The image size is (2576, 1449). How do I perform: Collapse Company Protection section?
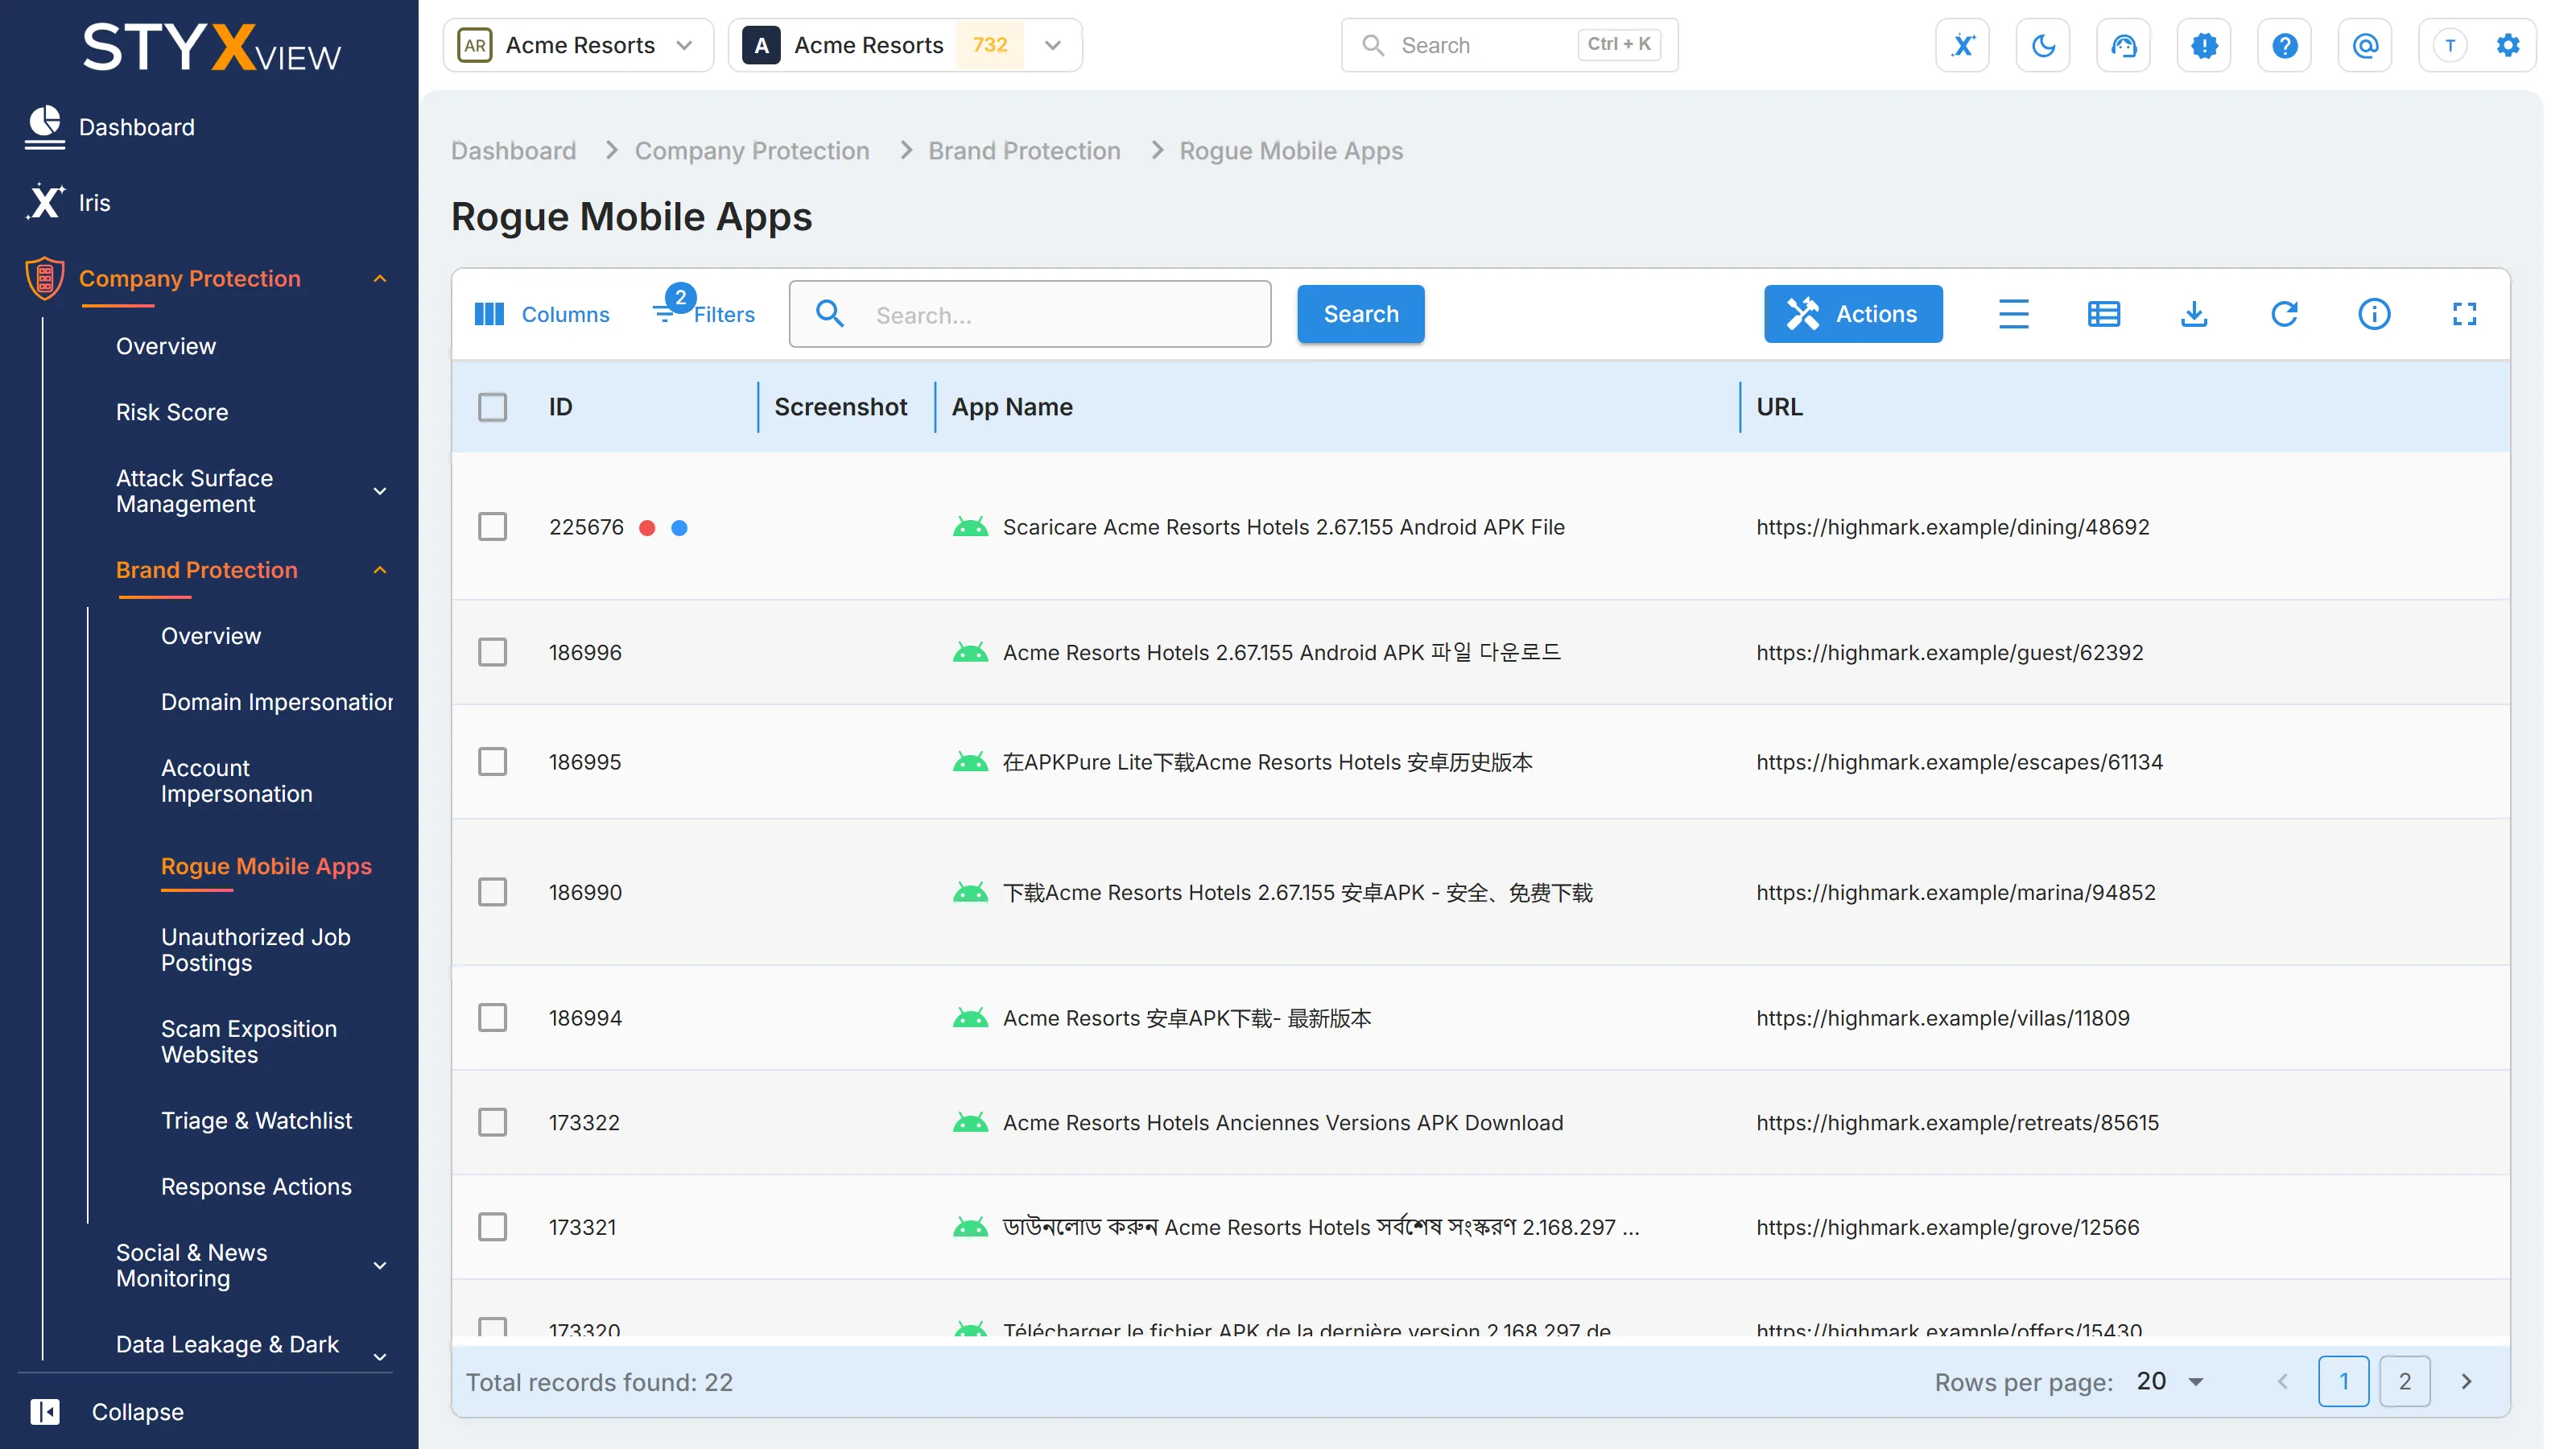[380, 279]
